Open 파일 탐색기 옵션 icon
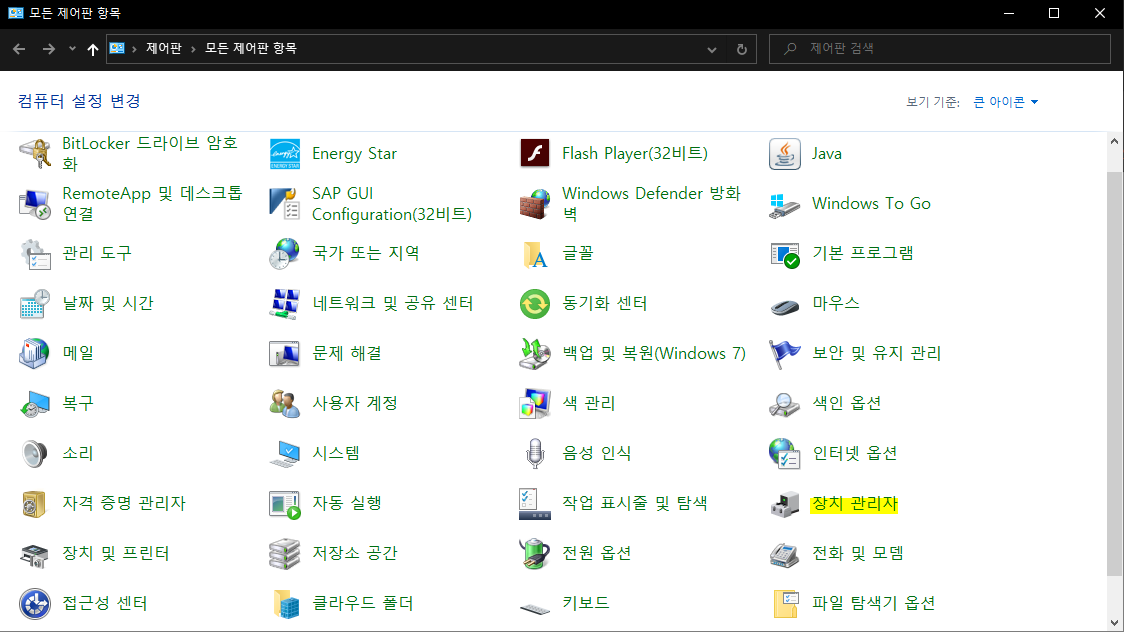 [x=785, y=603]
